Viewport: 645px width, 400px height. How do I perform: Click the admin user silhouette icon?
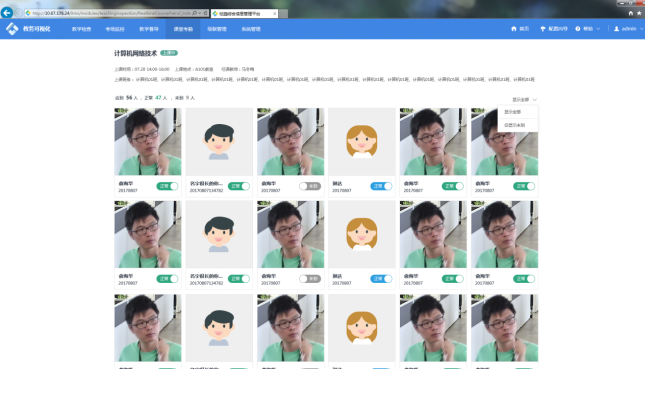(x=616, y=29)
